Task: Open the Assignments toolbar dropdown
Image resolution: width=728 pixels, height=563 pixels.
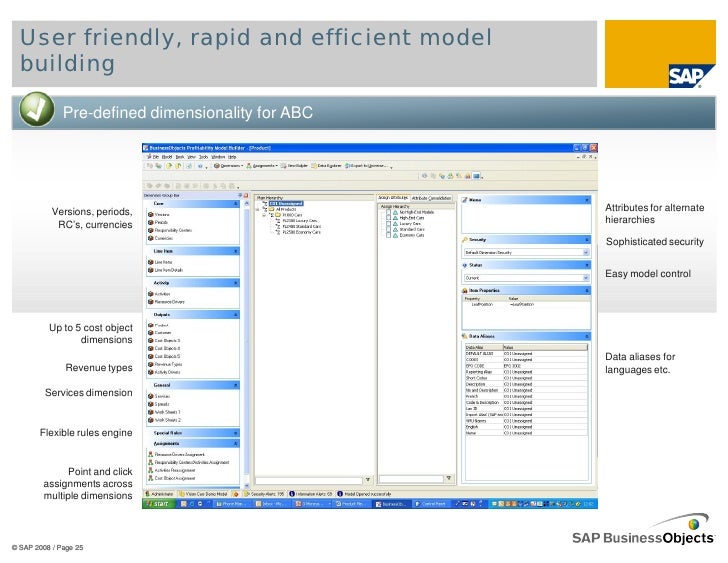Action: (262, 166)
